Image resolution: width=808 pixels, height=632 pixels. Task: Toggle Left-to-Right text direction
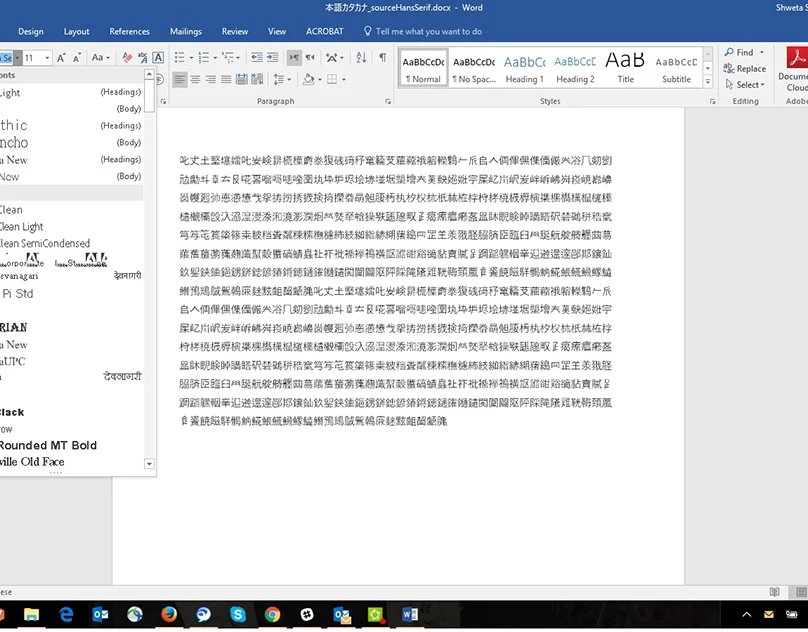(294, 58)
